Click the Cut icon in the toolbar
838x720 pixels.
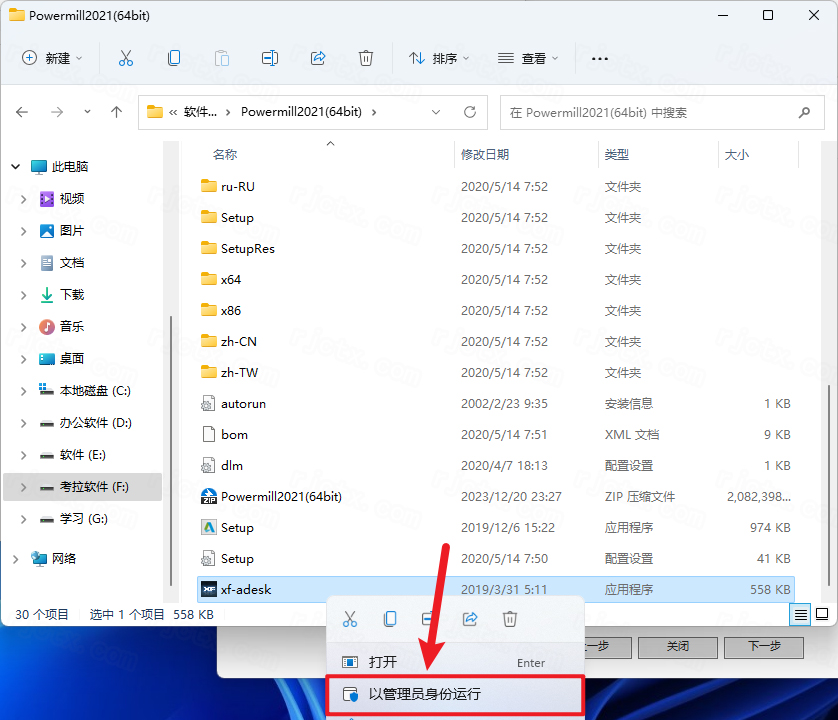pyautogui.click(x=126, y=58)
